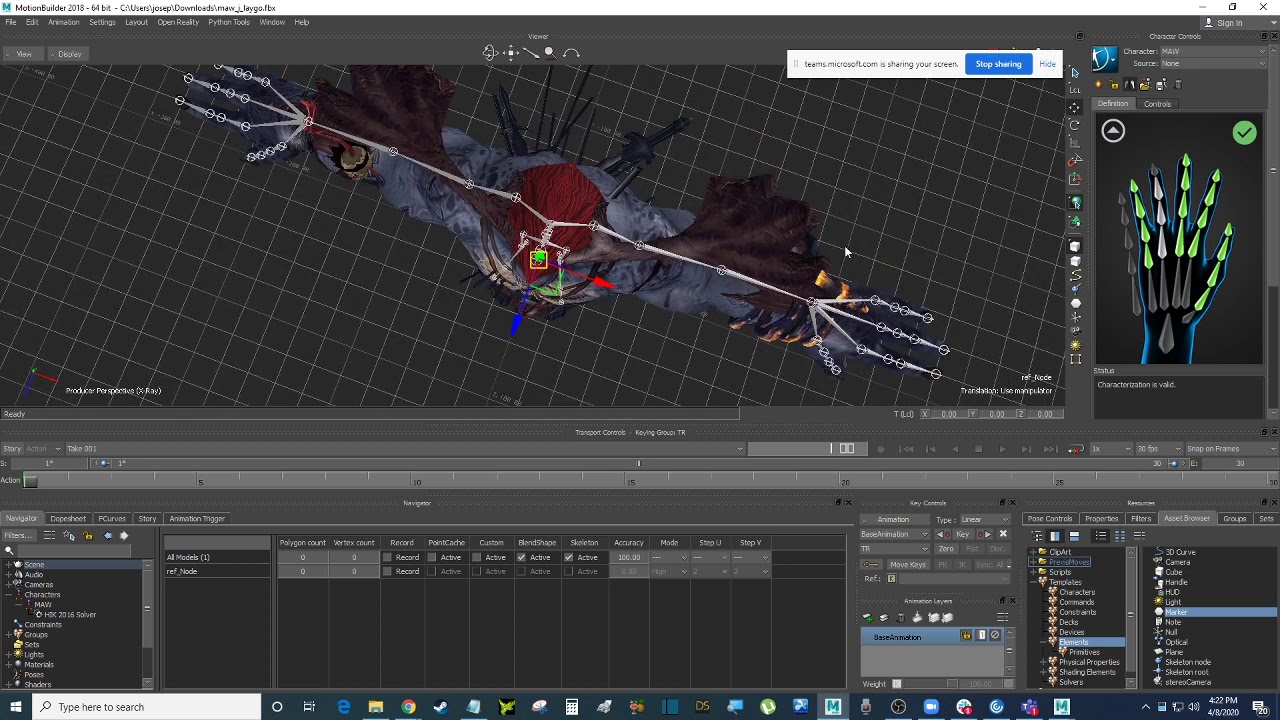Click the Zero button in Key Controls

(946, 549)
